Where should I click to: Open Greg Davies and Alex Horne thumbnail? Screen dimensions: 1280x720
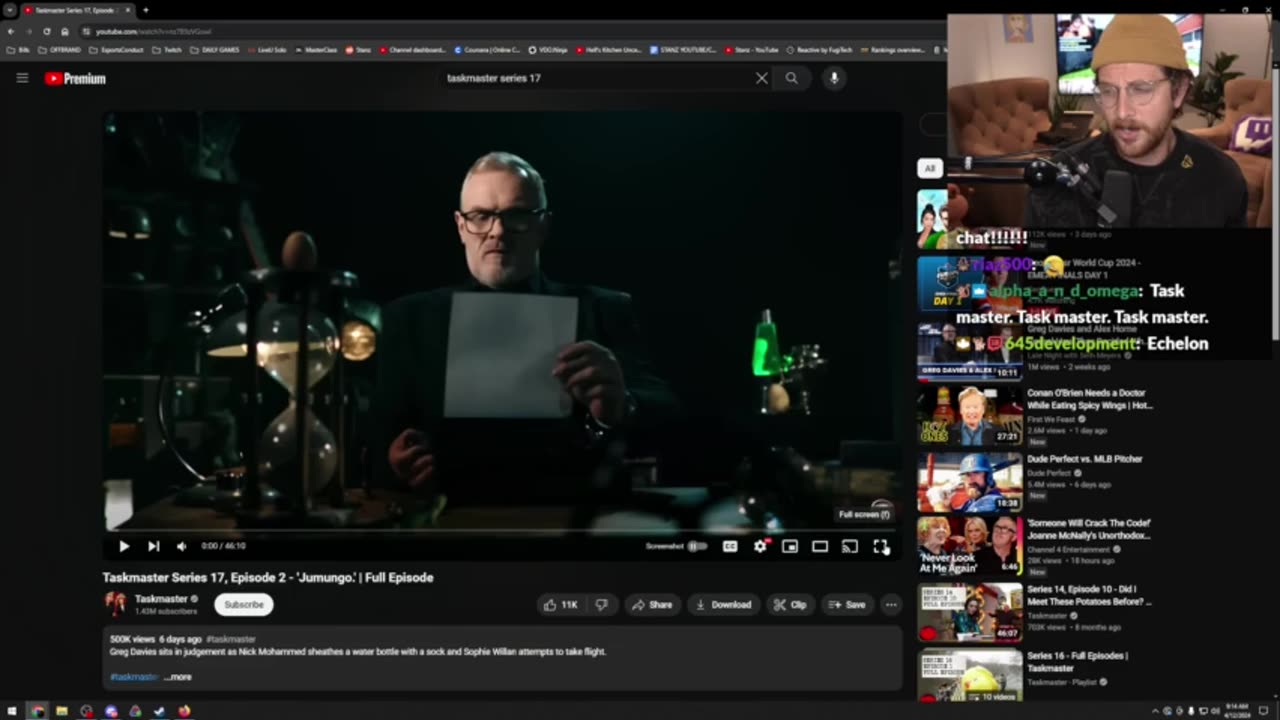(969, 350)
